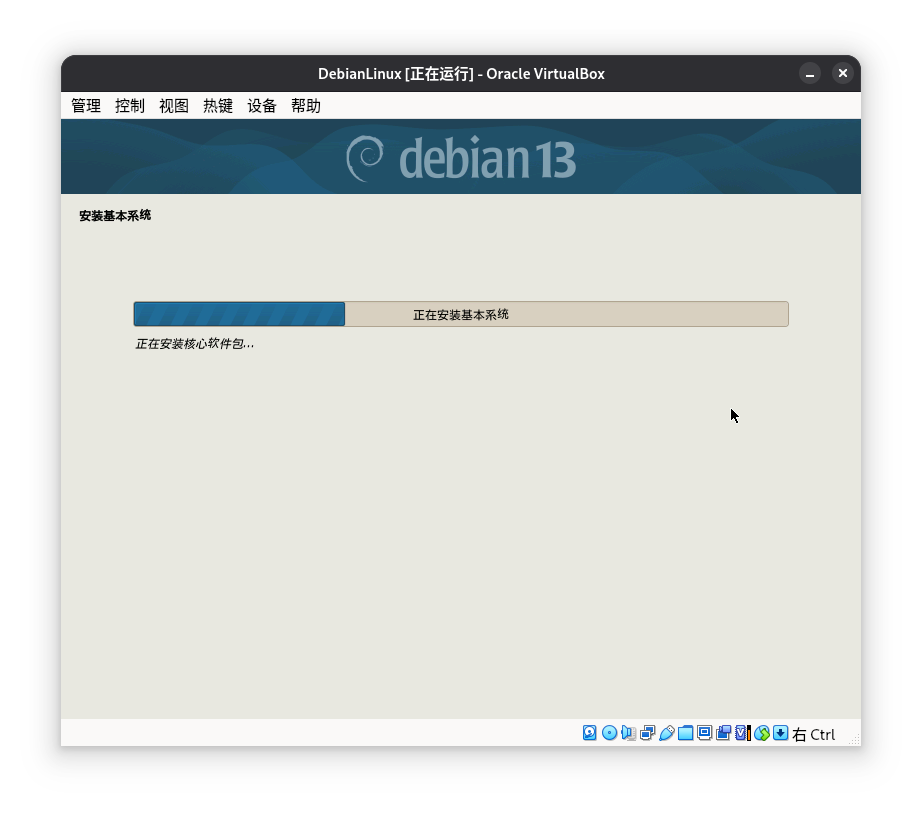Close the DebianLinux VirtualBox window
Viewport: 922px width, 813px height.
tap(843, 73)
